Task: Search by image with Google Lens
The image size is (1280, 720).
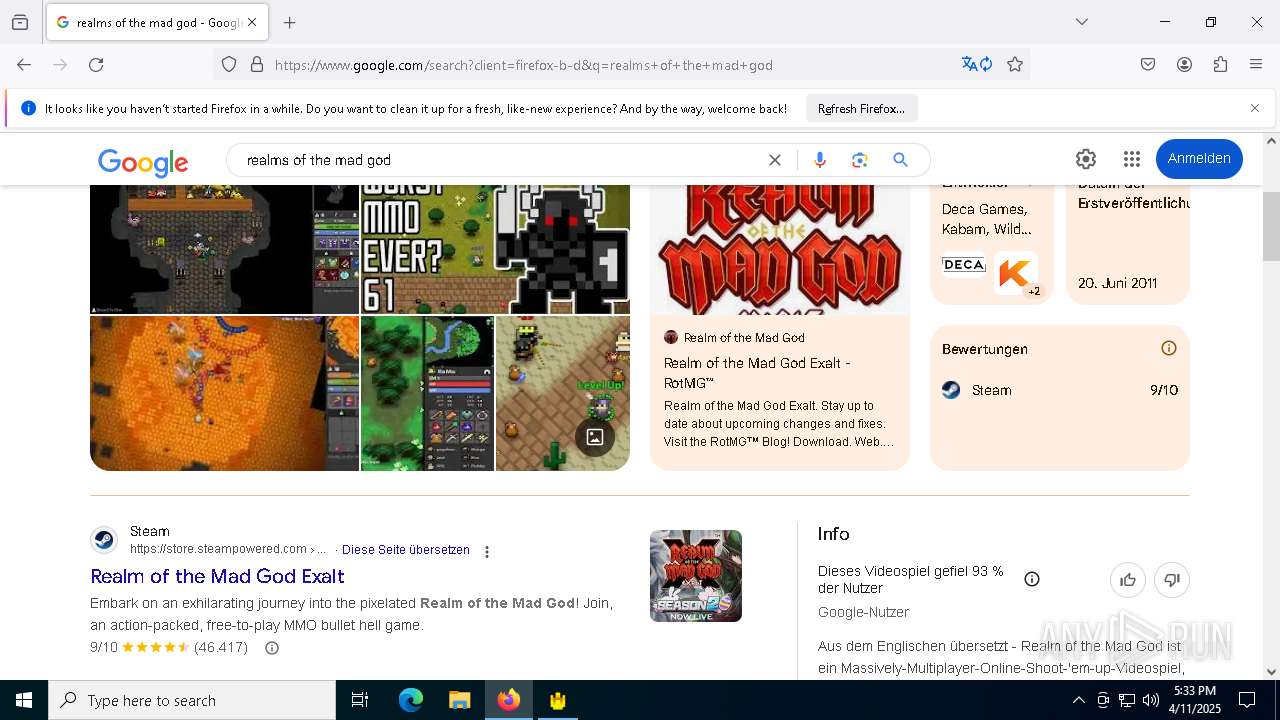Action: (x=859, y=160)
